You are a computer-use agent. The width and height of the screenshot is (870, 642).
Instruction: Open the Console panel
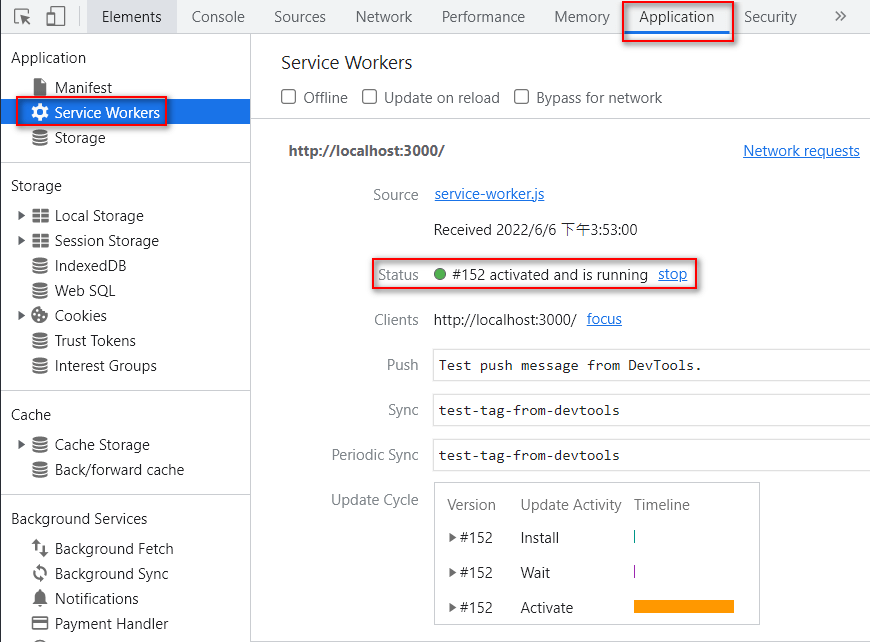click(217, 16)
